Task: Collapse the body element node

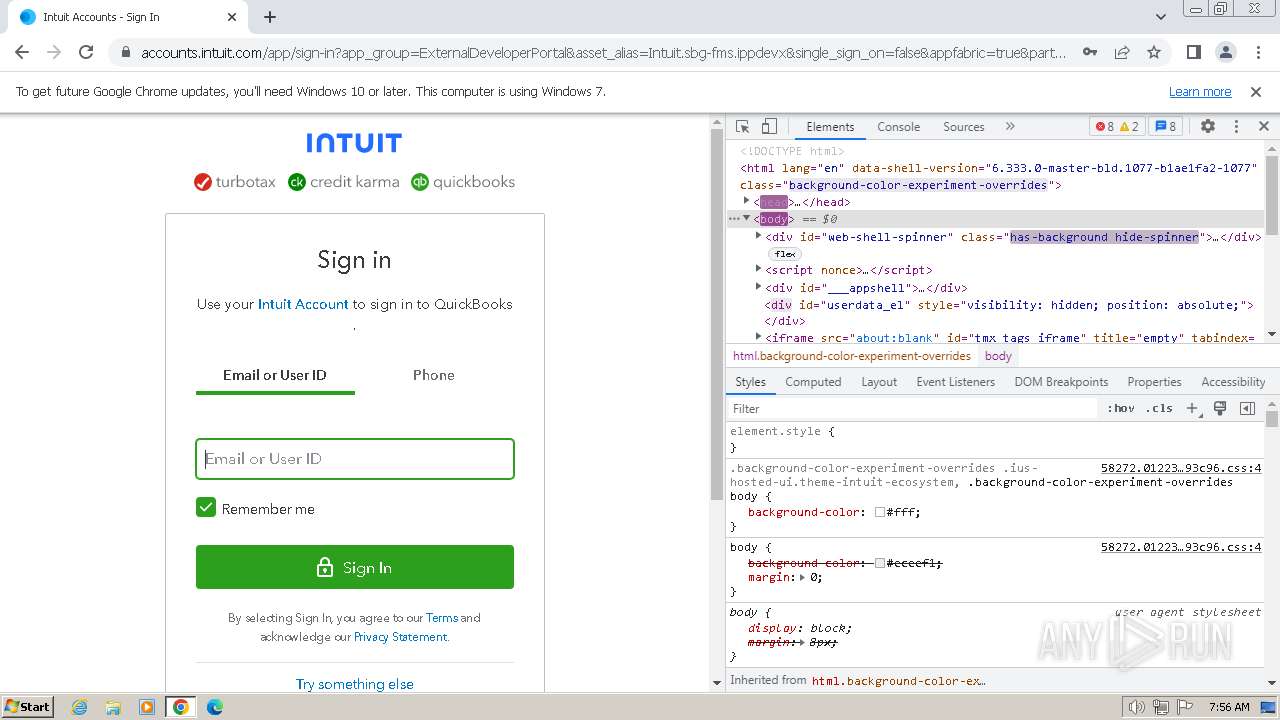Action: pos(746,218)
